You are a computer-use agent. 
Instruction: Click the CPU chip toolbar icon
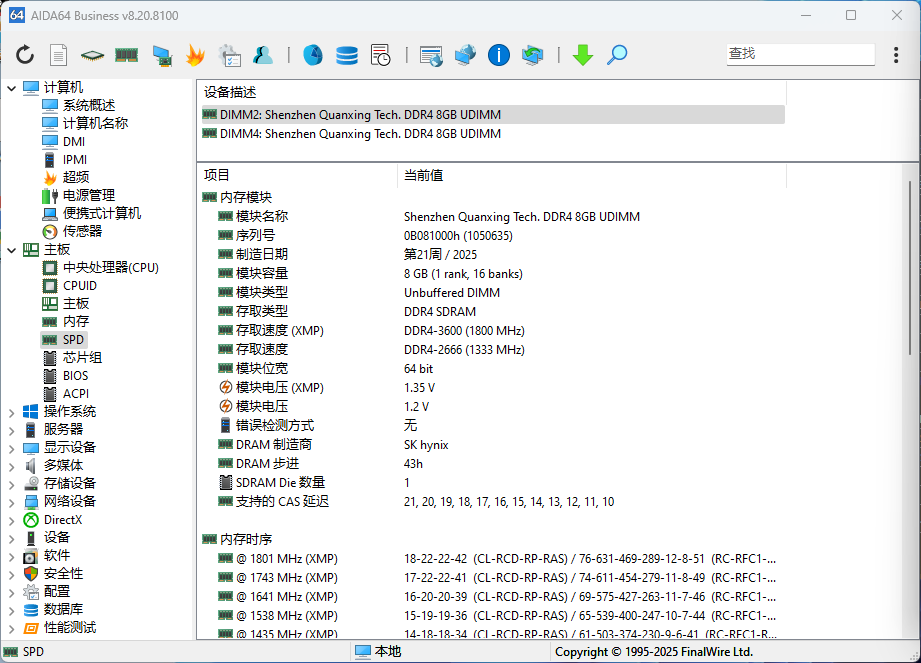[x=92, y=56]
